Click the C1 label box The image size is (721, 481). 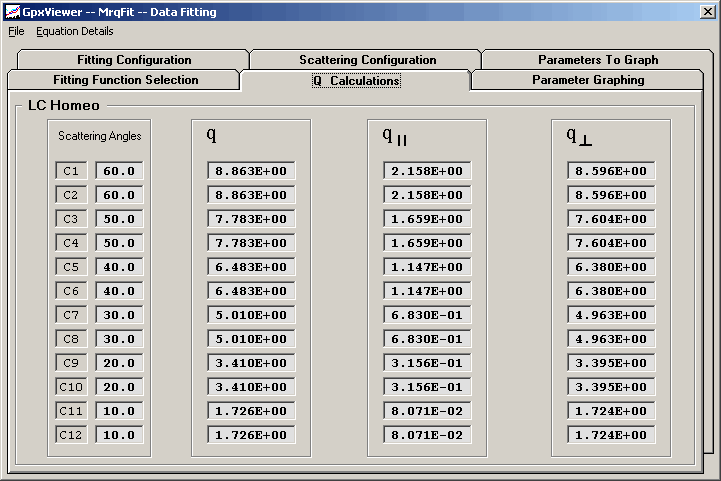click(x=71, y=171)
